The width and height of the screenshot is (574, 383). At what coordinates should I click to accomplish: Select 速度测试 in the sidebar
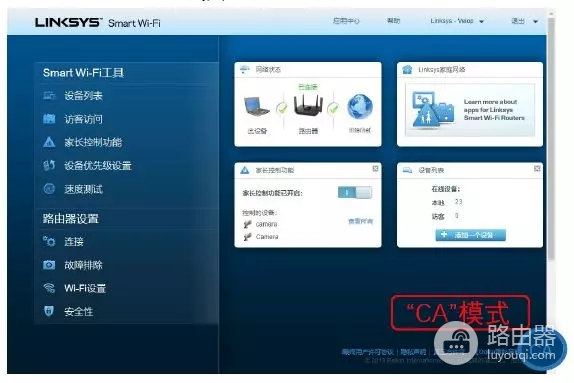click(x=83, y=189)
